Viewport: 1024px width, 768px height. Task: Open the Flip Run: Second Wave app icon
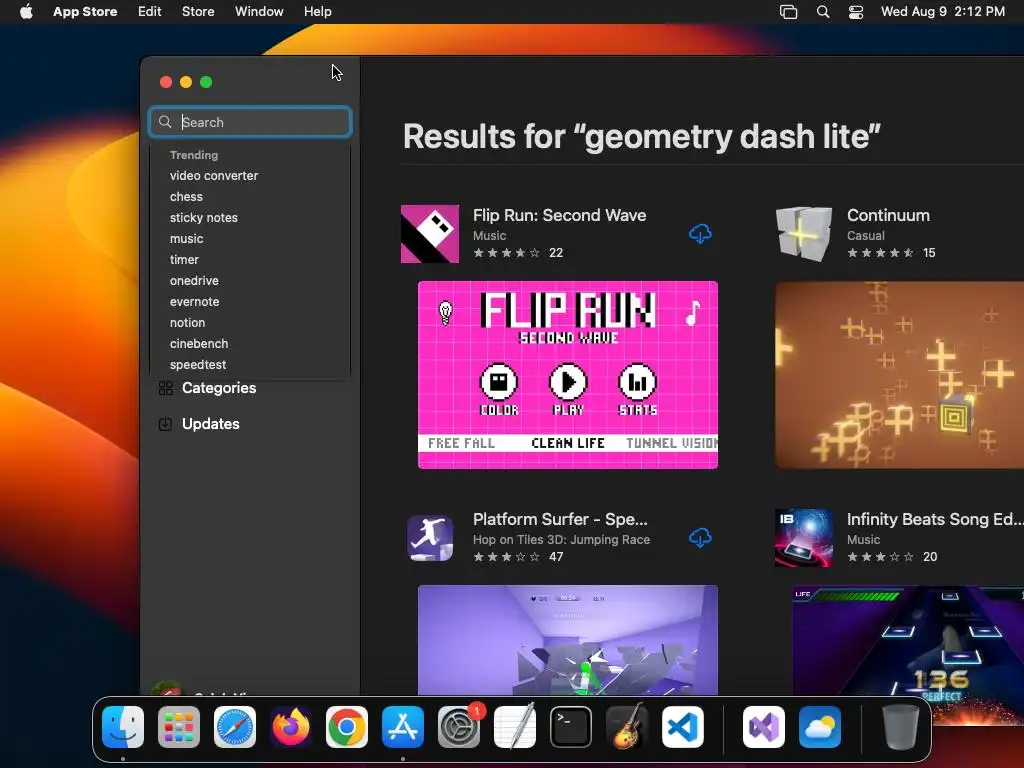click(430, 234)
